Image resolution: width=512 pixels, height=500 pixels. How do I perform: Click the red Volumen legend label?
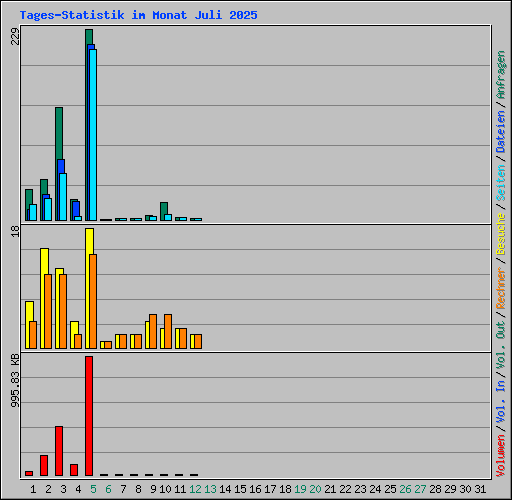[501, 455]
